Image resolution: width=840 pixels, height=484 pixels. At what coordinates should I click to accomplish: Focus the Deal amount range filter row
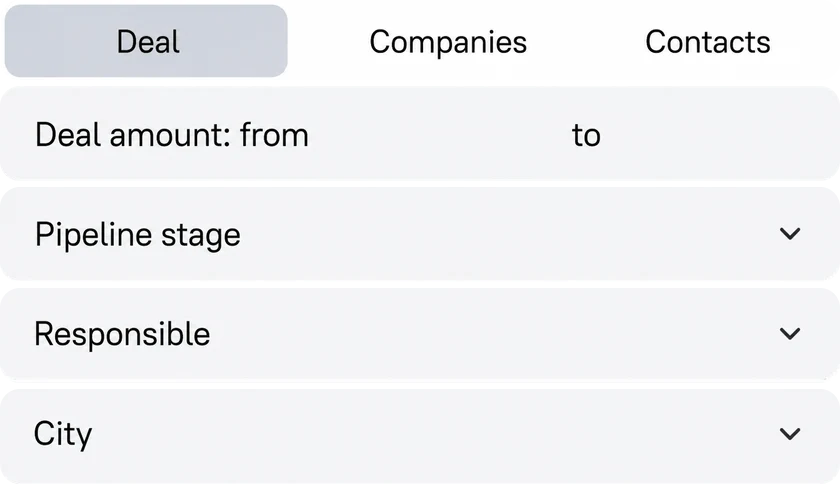(420, 133)
